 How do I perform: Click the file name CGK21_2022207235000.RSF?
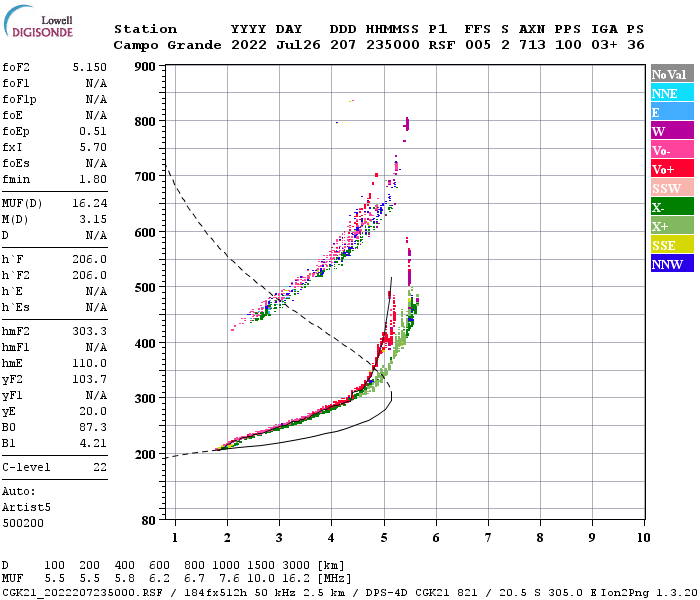tap(83, 593)
